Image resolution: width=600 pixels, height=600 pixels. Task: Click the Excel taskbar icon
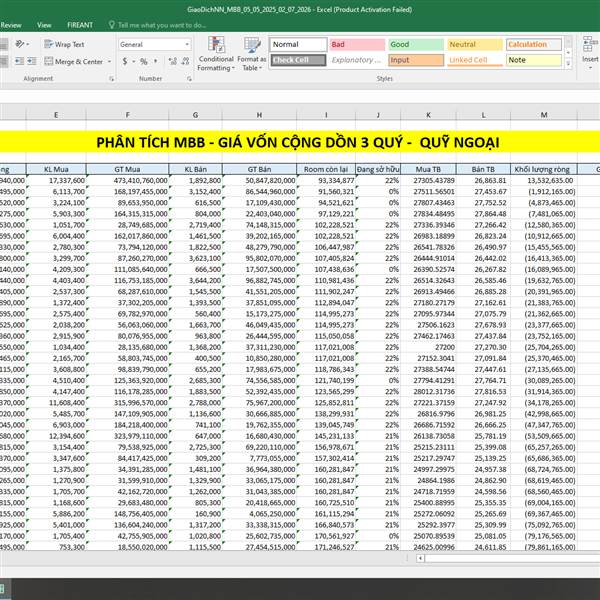(x=2, y=589)
